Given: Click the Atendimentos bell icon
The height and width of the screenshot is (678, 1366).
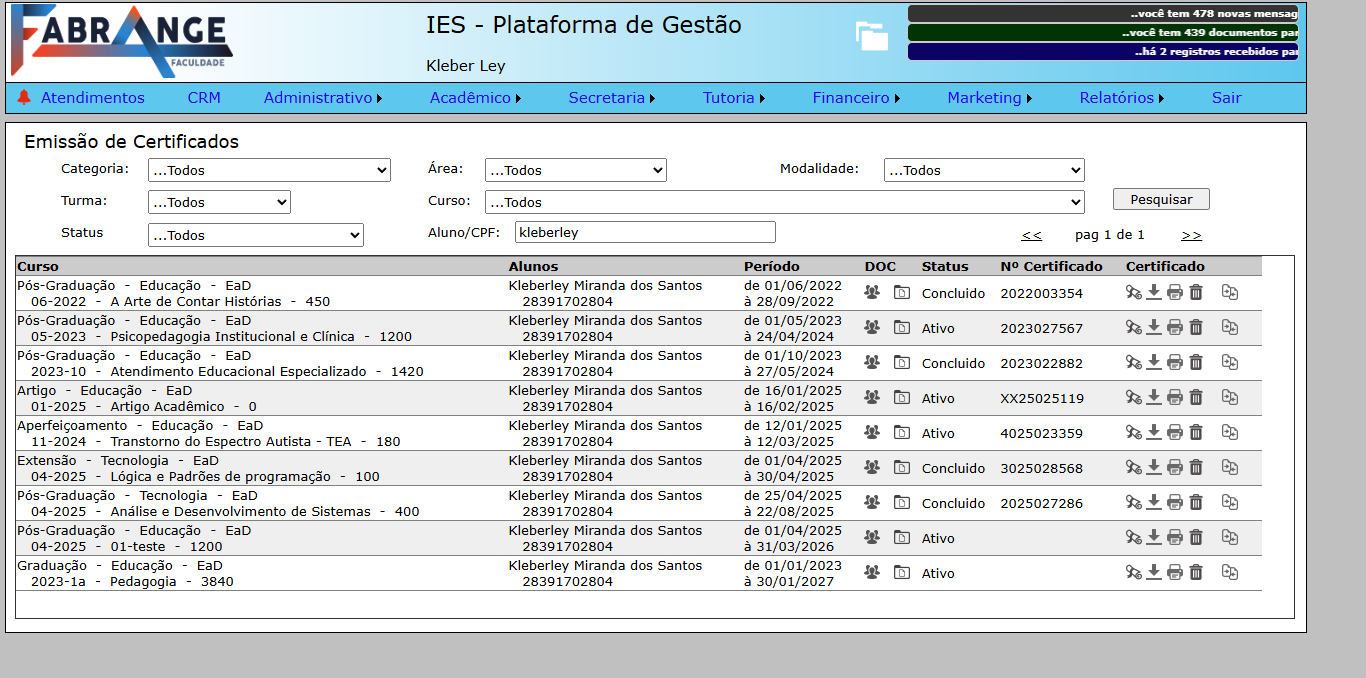Looking at the screenshot, I should (24, 97).
